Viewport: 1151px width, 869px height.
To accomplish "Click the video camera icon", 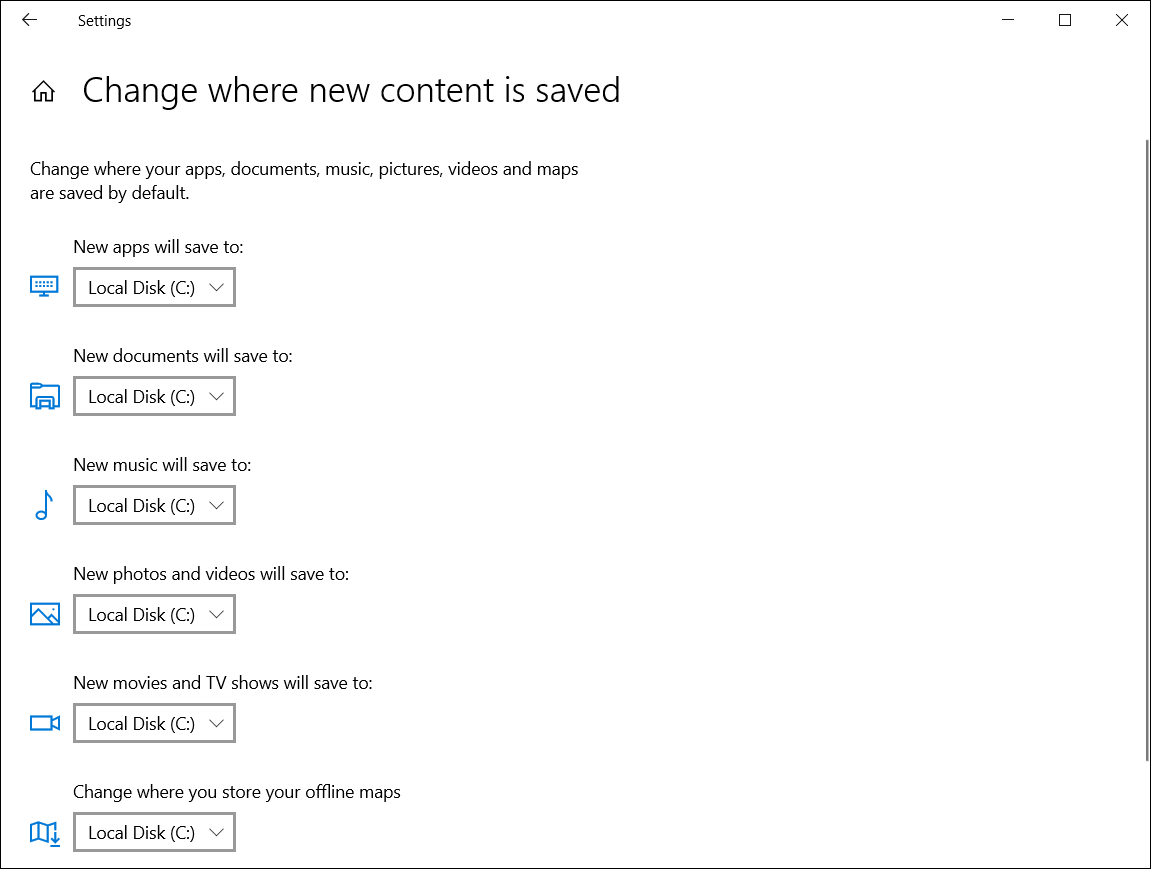I will (x=45, y=723).
